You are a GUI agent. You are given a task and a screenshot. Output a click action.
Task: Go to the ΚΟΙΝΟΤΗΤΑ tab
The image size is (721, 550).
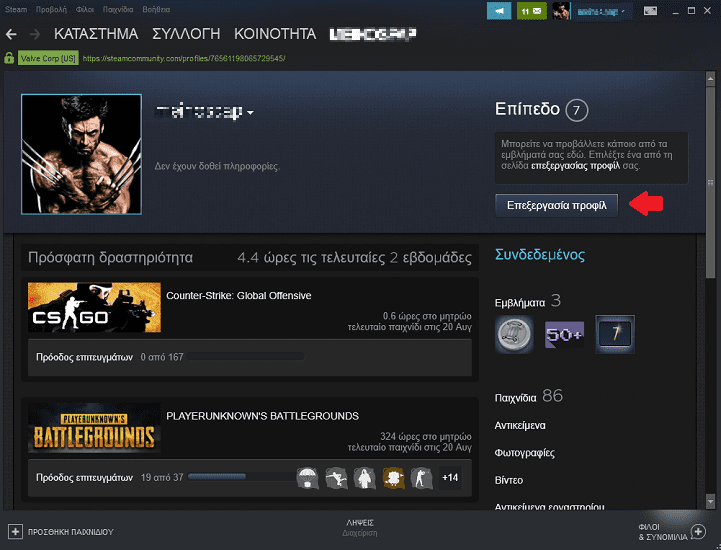tap(275, 34)
